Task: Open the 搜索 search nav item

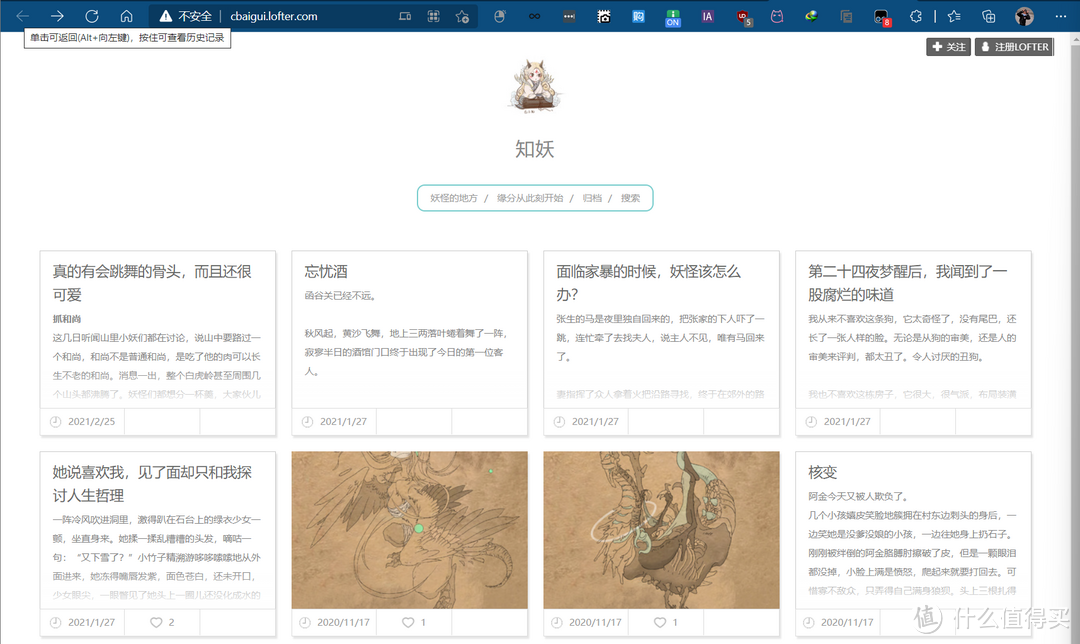Action: [630, 198]
